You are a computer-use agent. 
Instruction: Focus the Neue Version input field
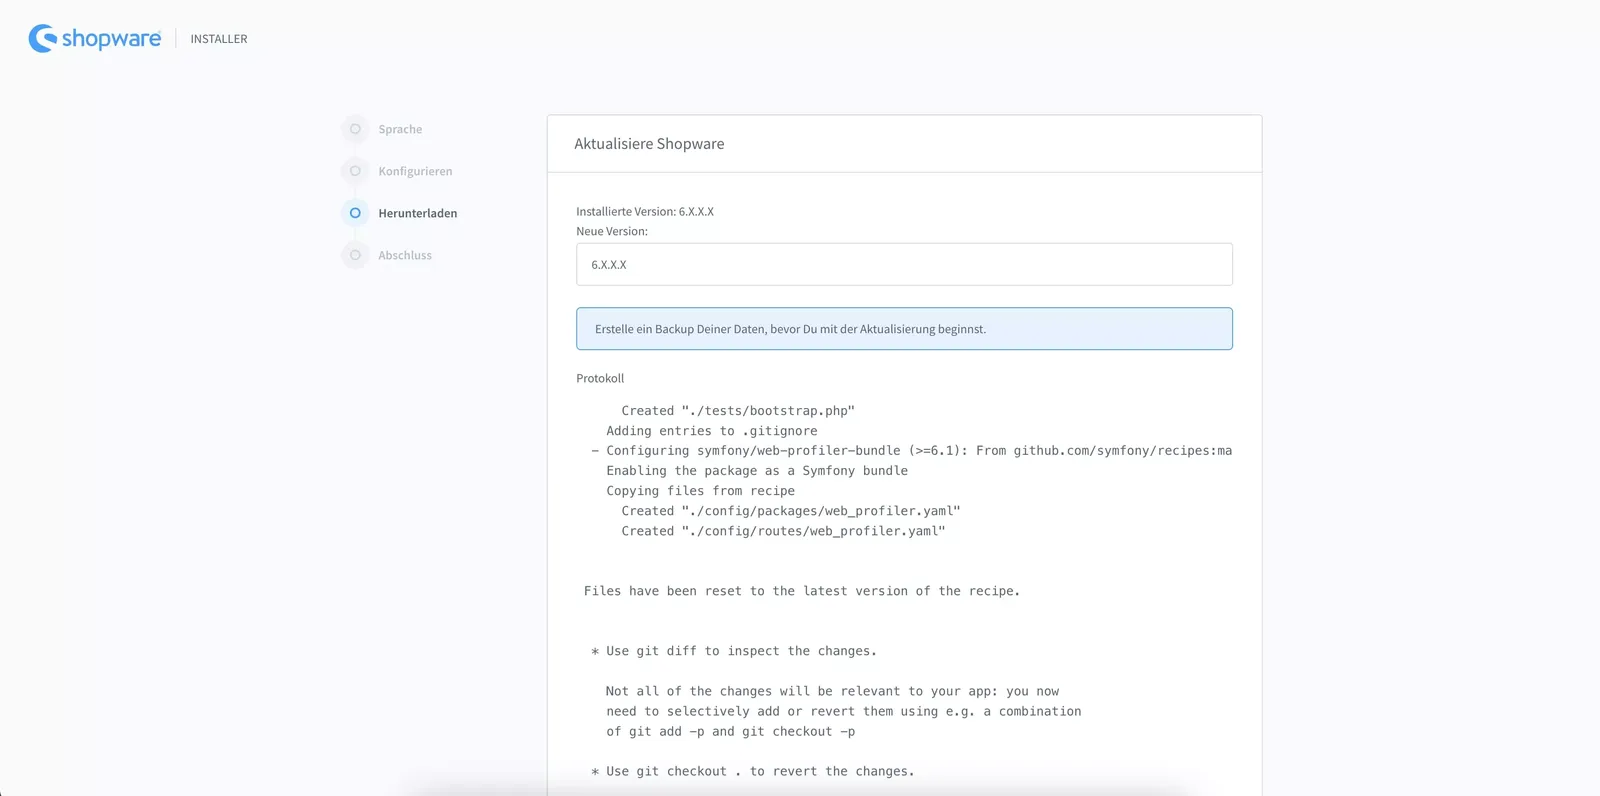[x=904, y=265]
